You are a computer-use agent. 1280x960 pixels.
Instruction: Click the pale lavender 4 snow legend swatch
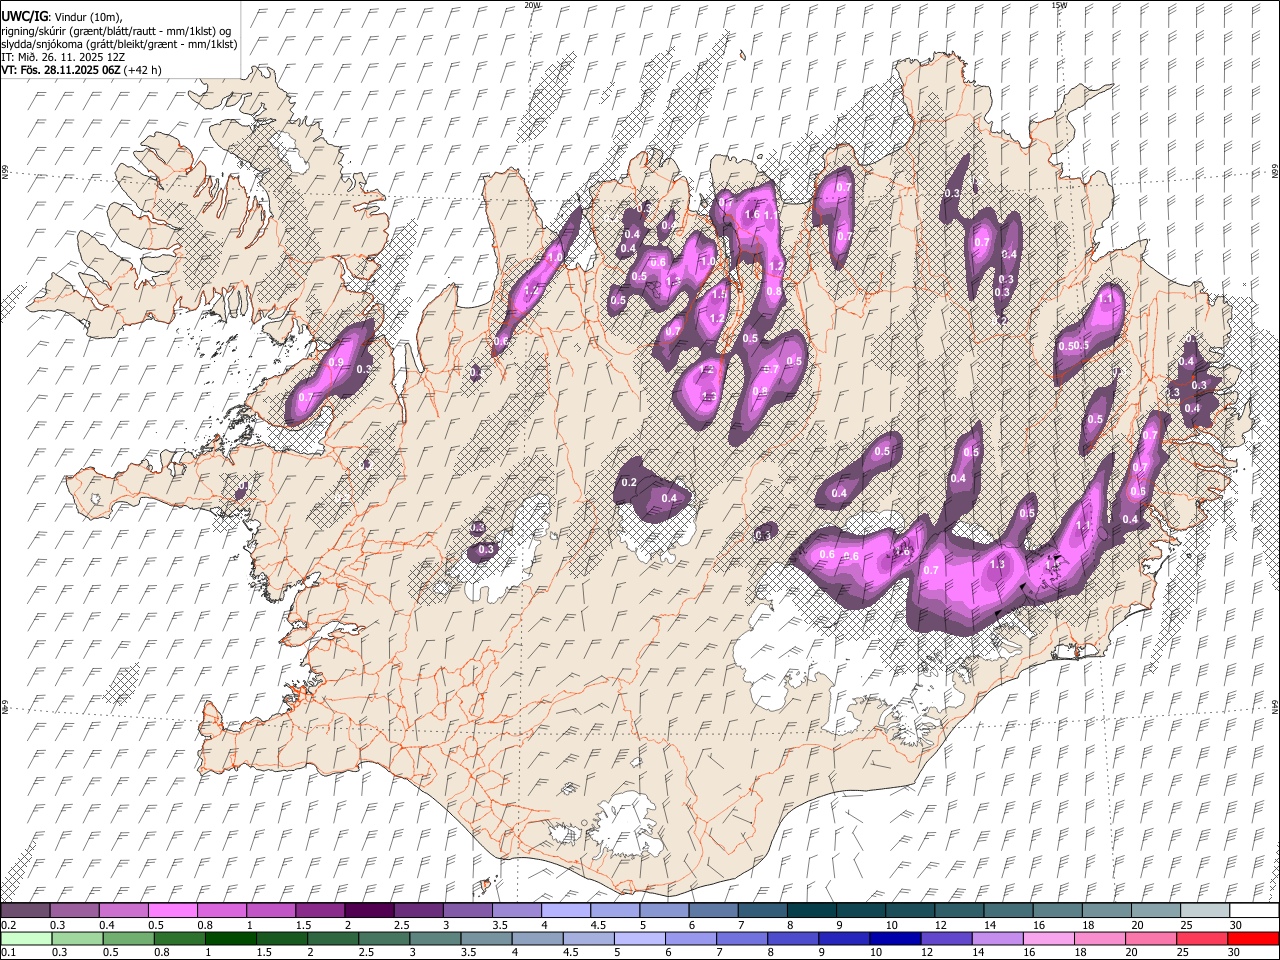click(x=566, y=911)
